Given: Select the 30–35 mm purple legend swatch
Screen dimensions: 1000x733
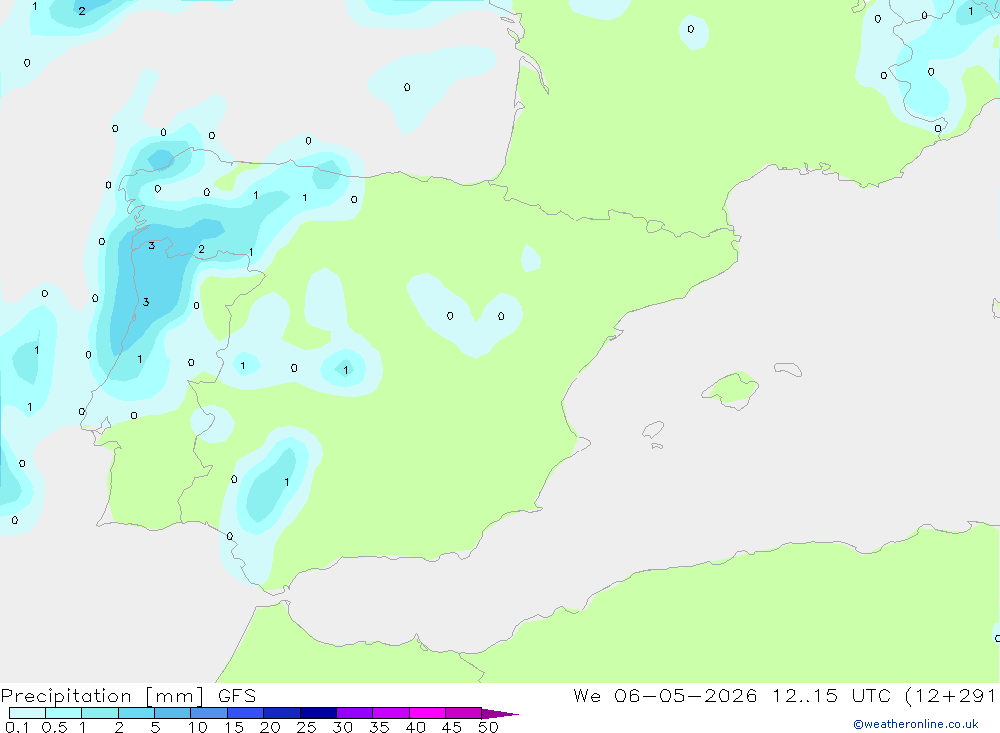Looking at the screenshot, I should (x=355, y=713).
